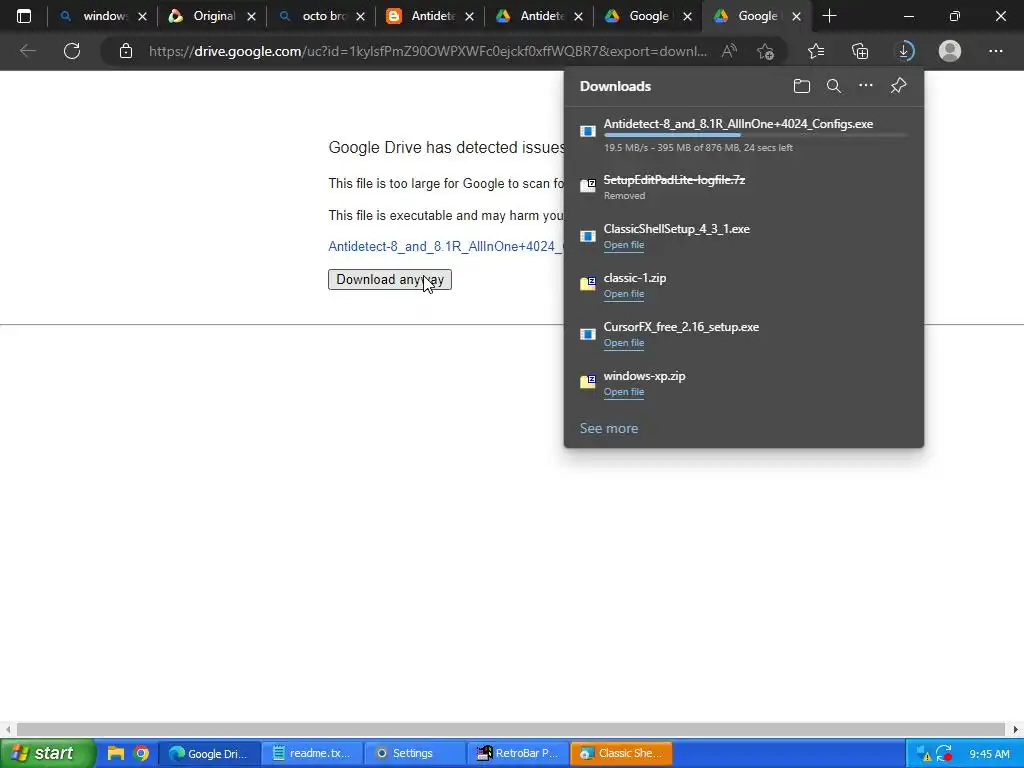
Task: Add this page to favorites star icon
Action: pyautogui.click(x=765, y=51)
